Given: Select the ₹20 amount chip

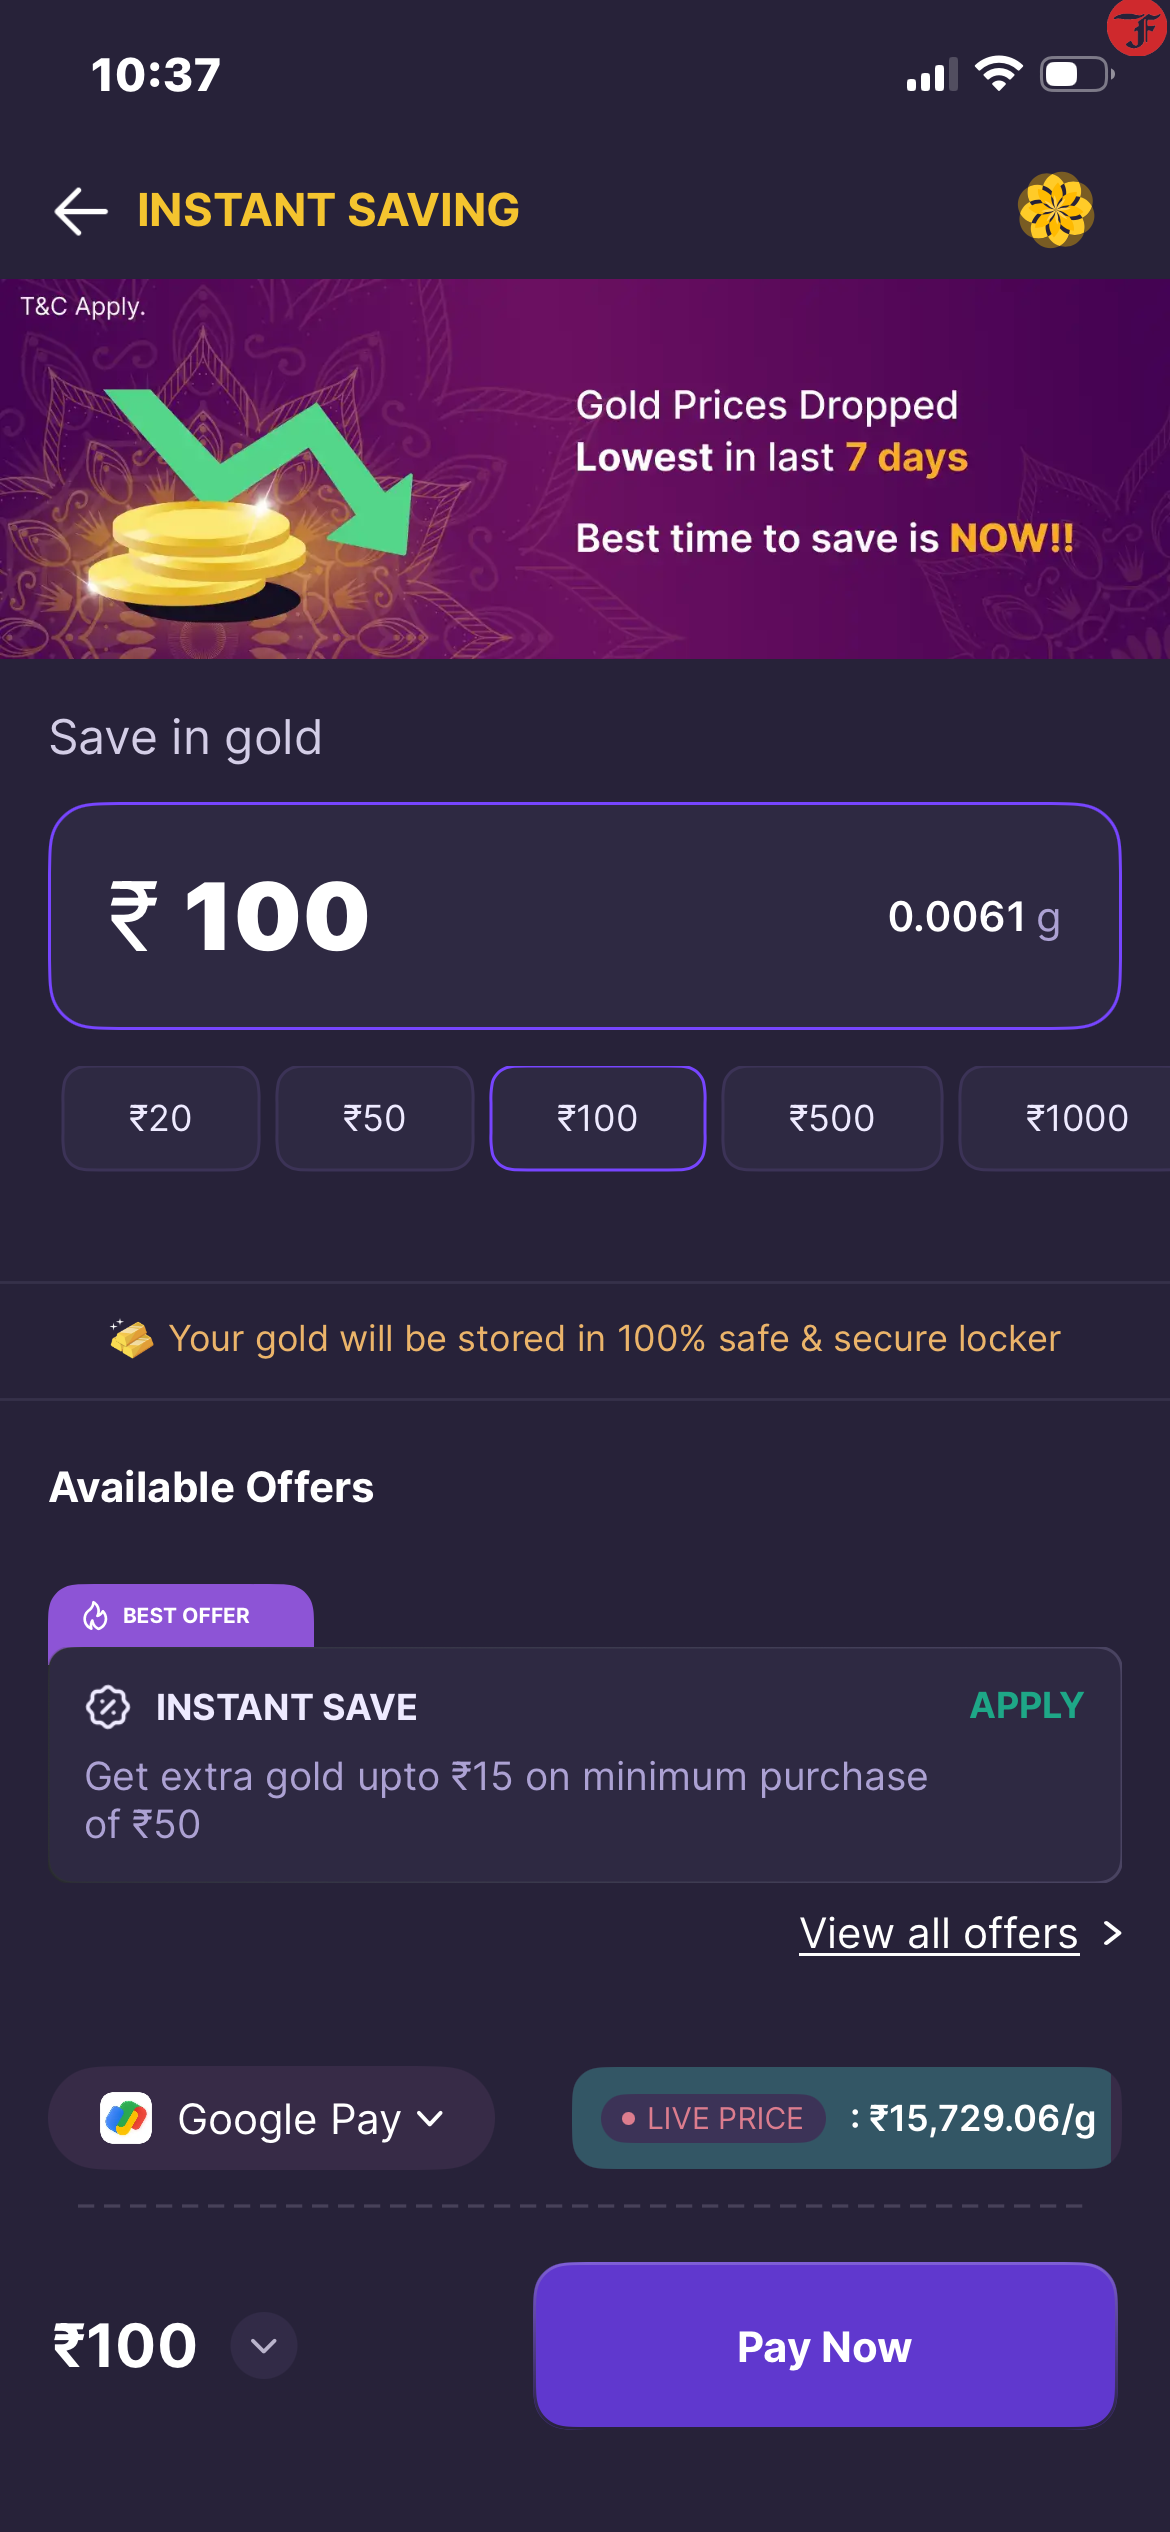Looking at the screenshot, I should pos(161,1118).
